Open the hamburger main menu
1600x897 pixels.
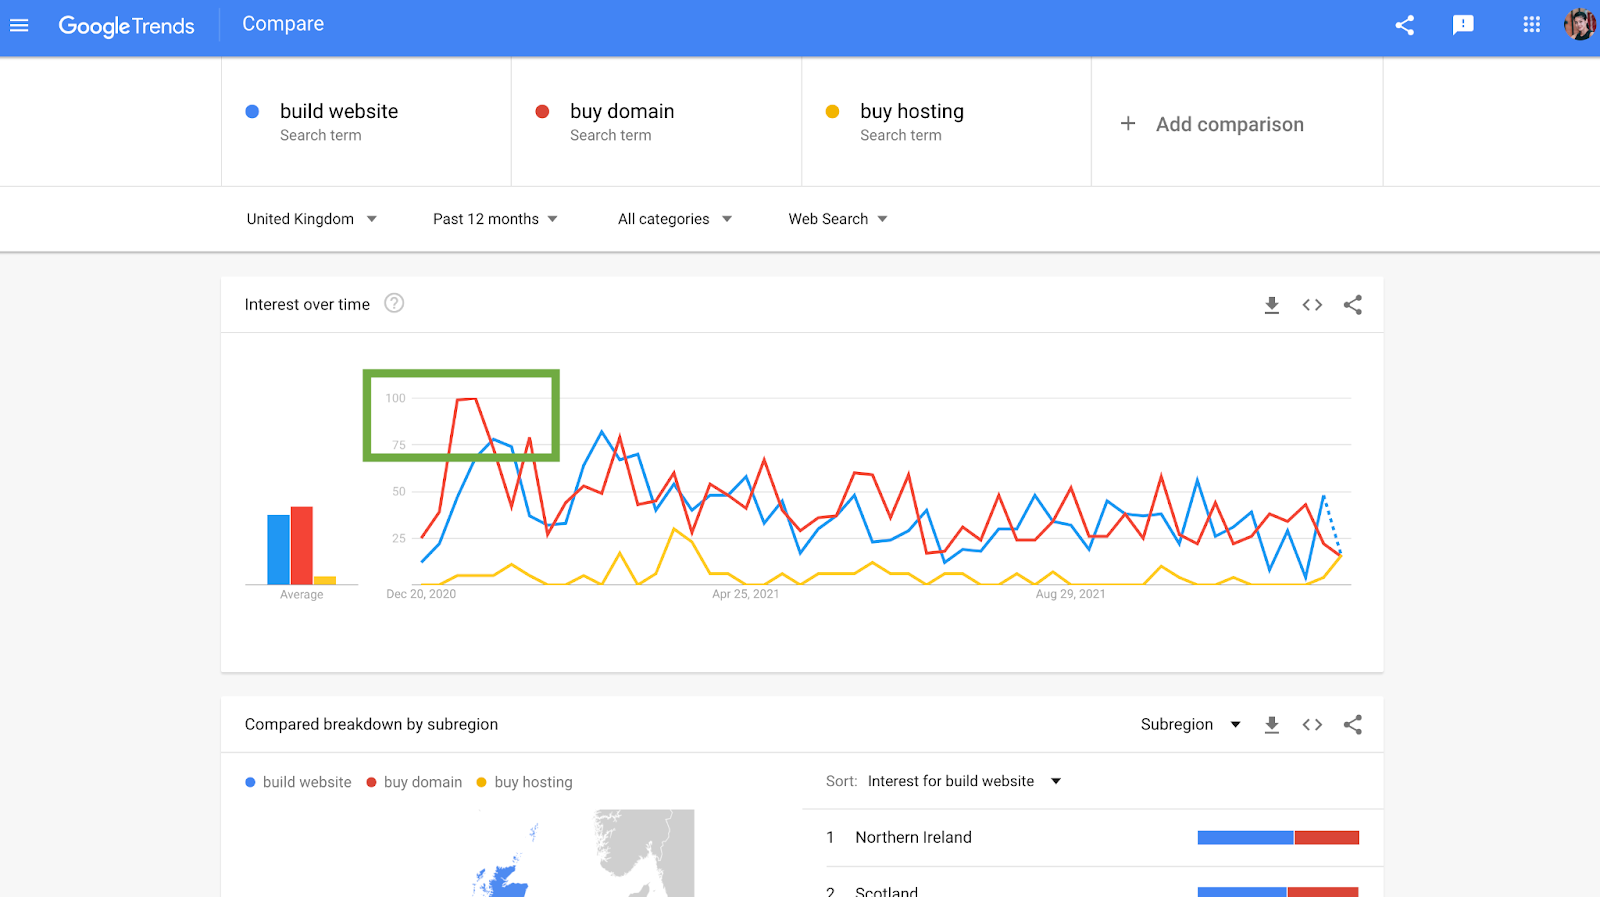[x=19, y=25]
